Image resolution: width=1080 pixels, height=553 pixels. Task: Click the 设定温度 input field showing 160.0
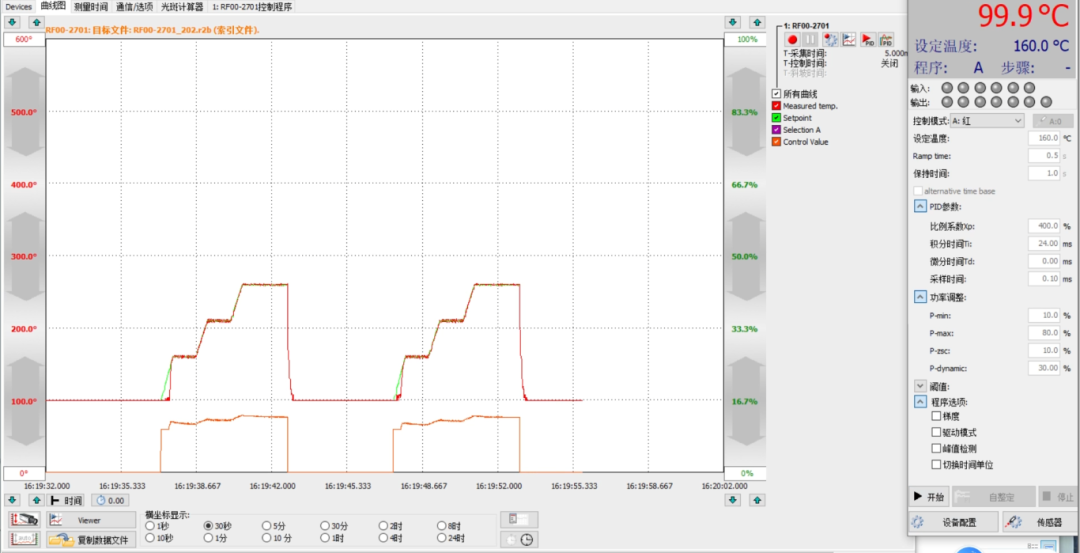(1043, 138)
